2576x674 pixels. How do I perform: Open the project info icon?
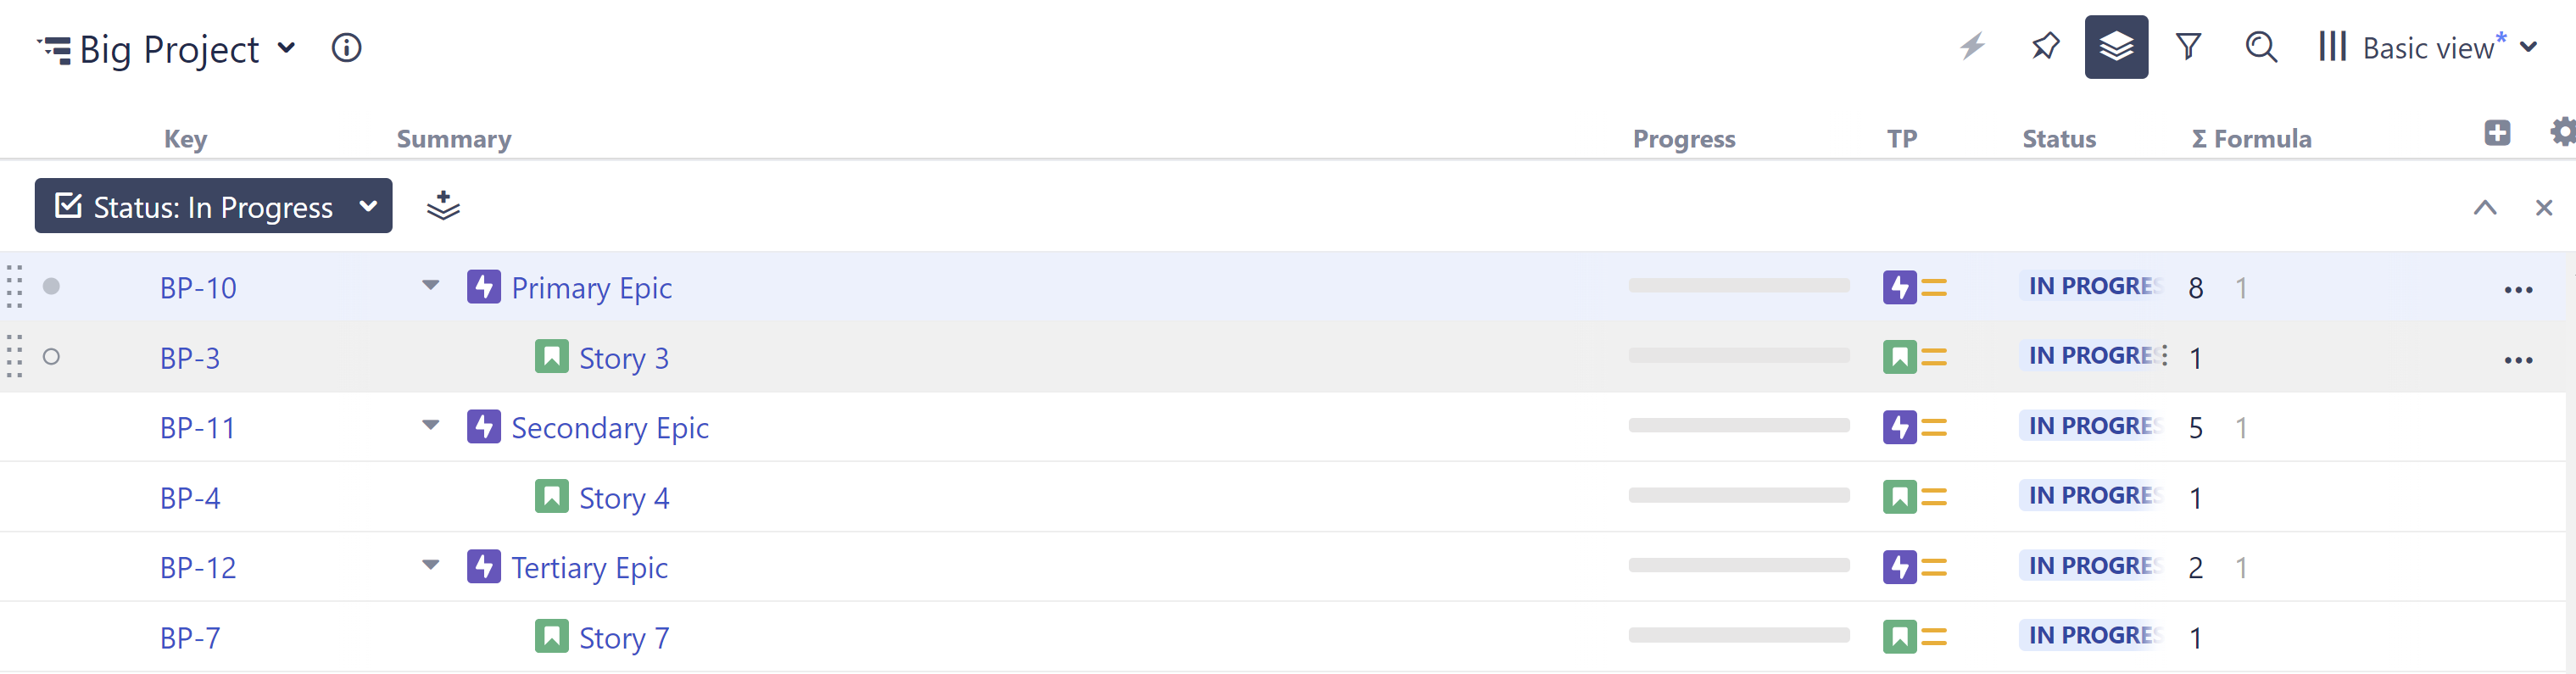(346, 48)
